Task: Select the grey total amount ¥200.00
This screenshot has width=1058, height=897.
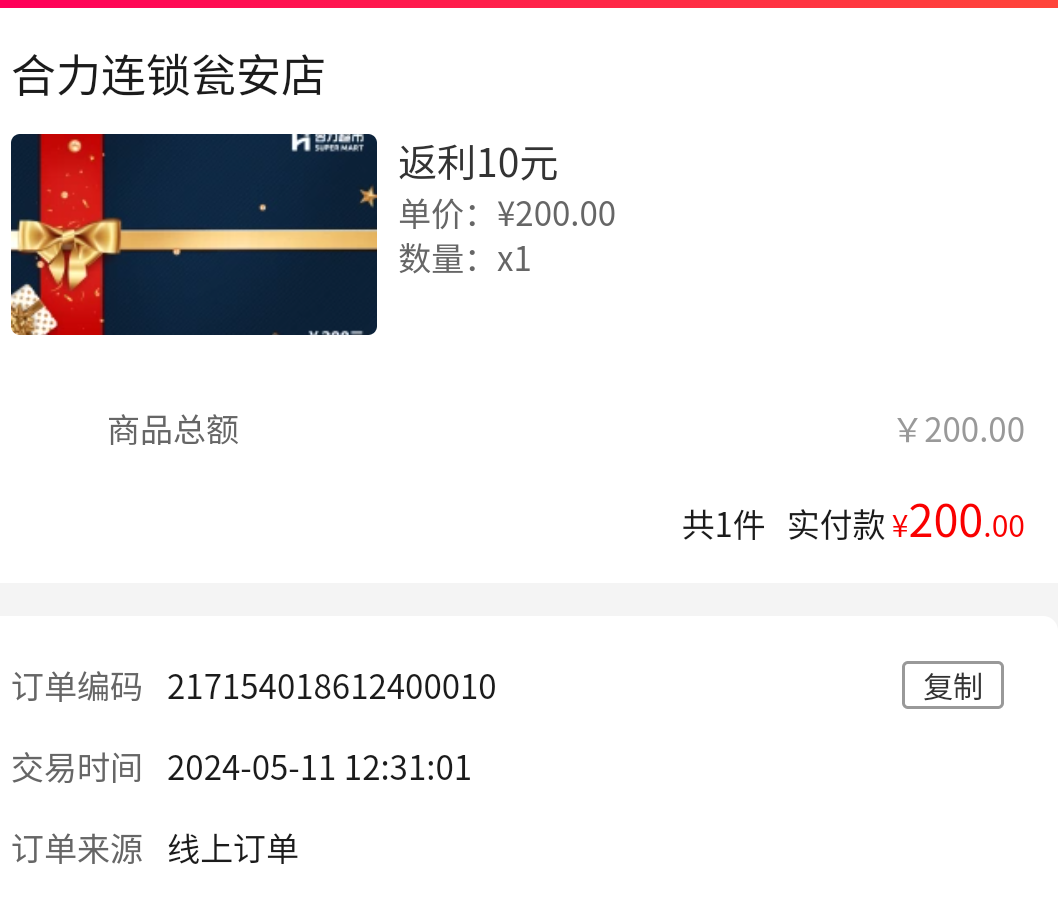Action: coord(960,431)
